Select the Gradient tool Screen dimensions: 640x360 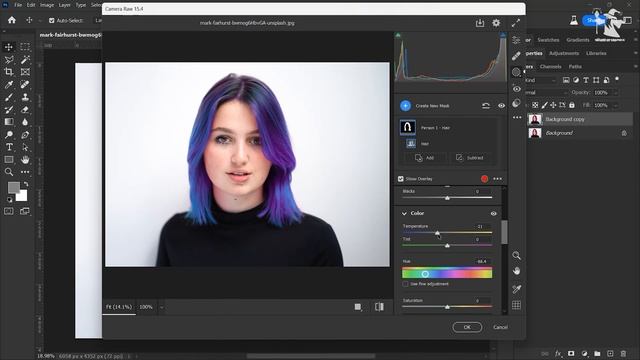pos(9,122)
